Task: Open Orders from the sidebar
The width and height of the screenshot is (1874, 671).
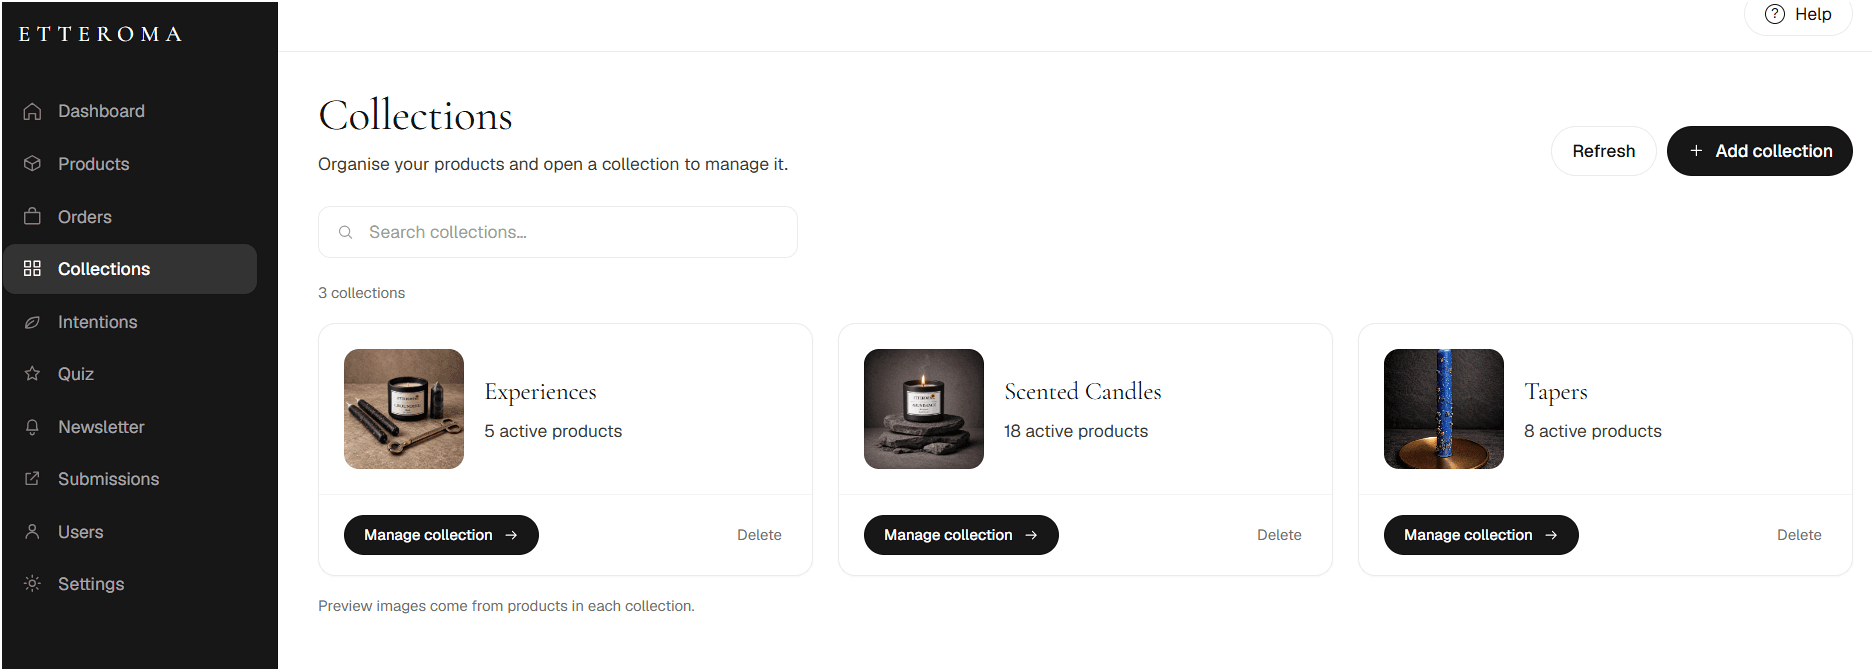Action: click(130, 217)
